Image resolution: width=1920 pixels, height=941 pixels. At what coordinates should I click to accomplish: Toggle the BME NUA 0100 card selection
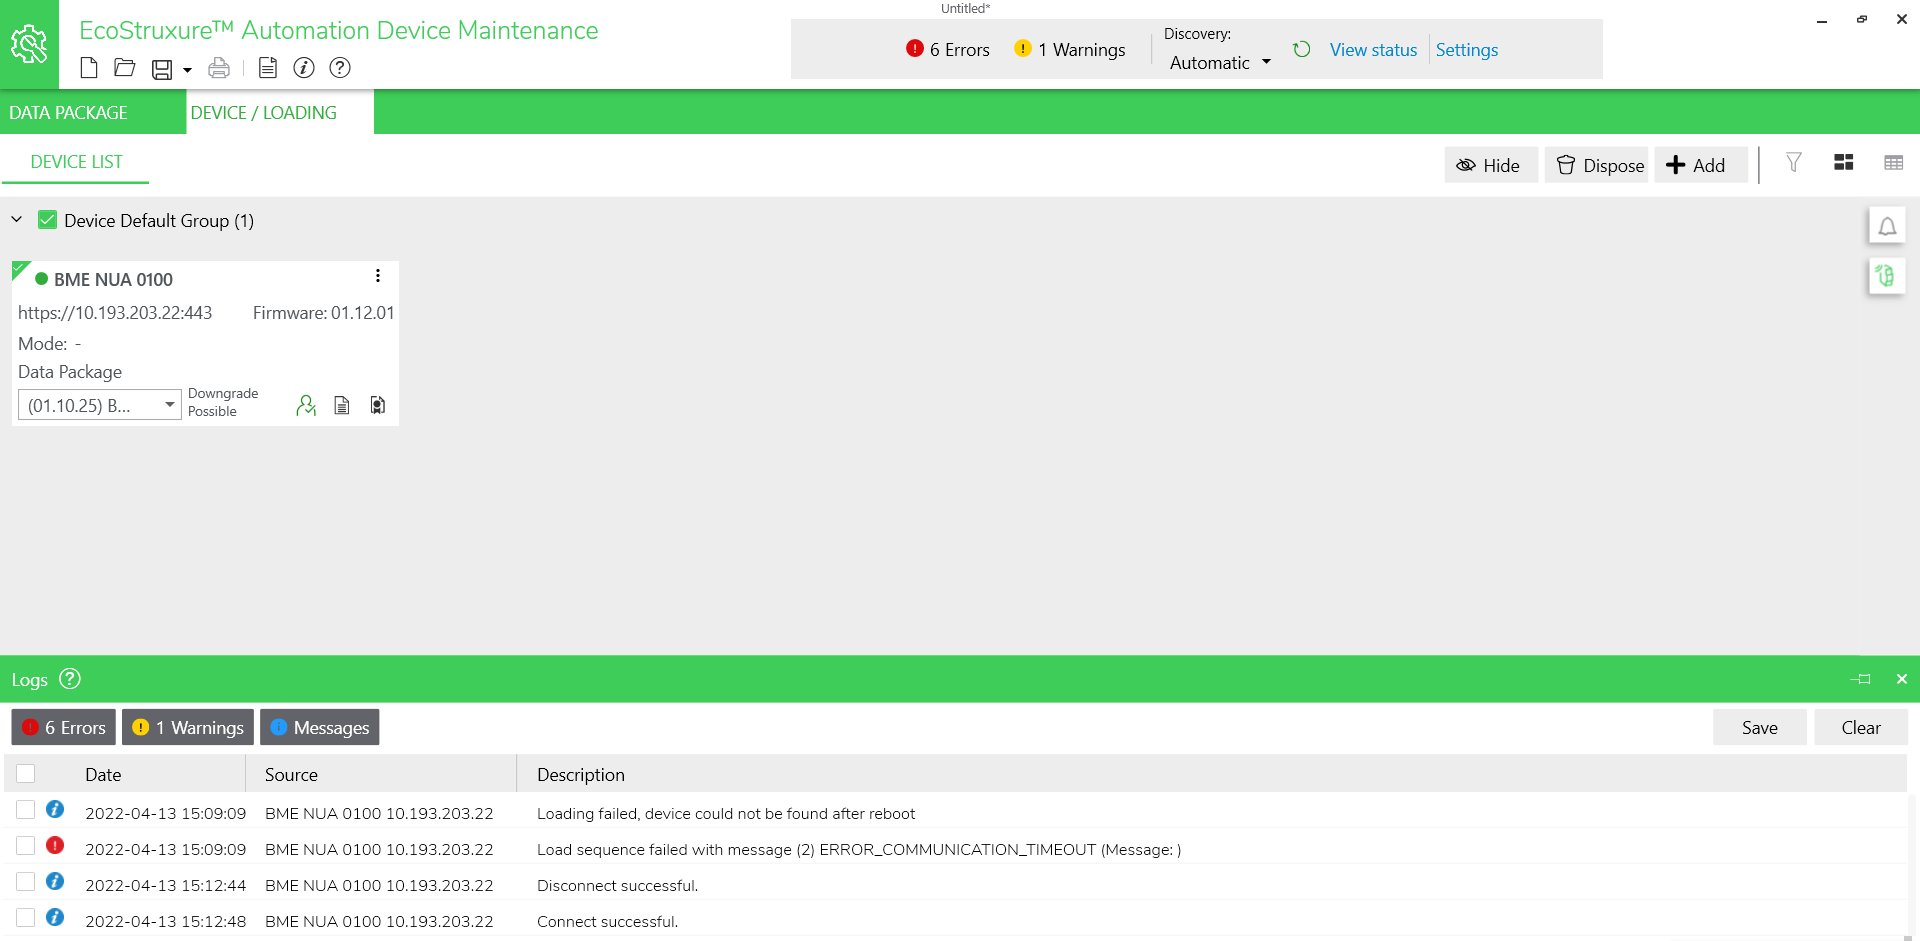coord(20,269)
